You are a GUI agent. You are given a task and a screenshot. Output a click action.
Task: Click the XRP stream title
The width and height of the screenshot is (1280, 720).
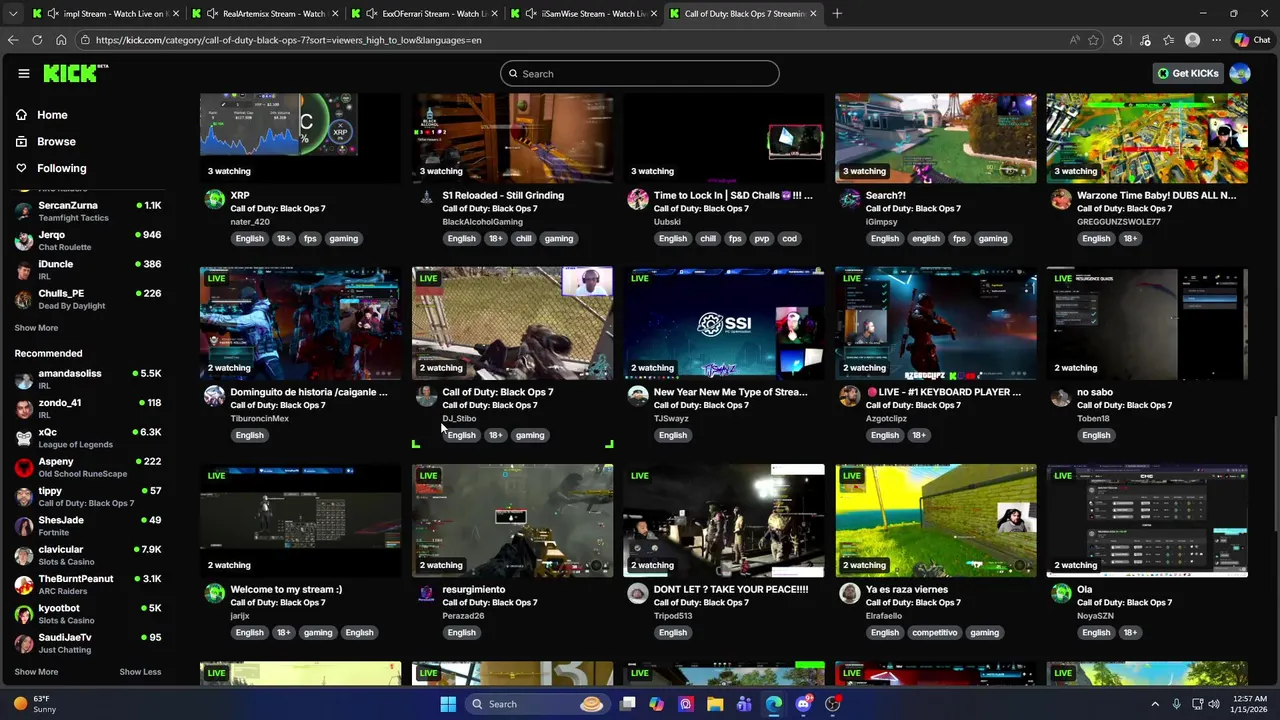point(240,196)
